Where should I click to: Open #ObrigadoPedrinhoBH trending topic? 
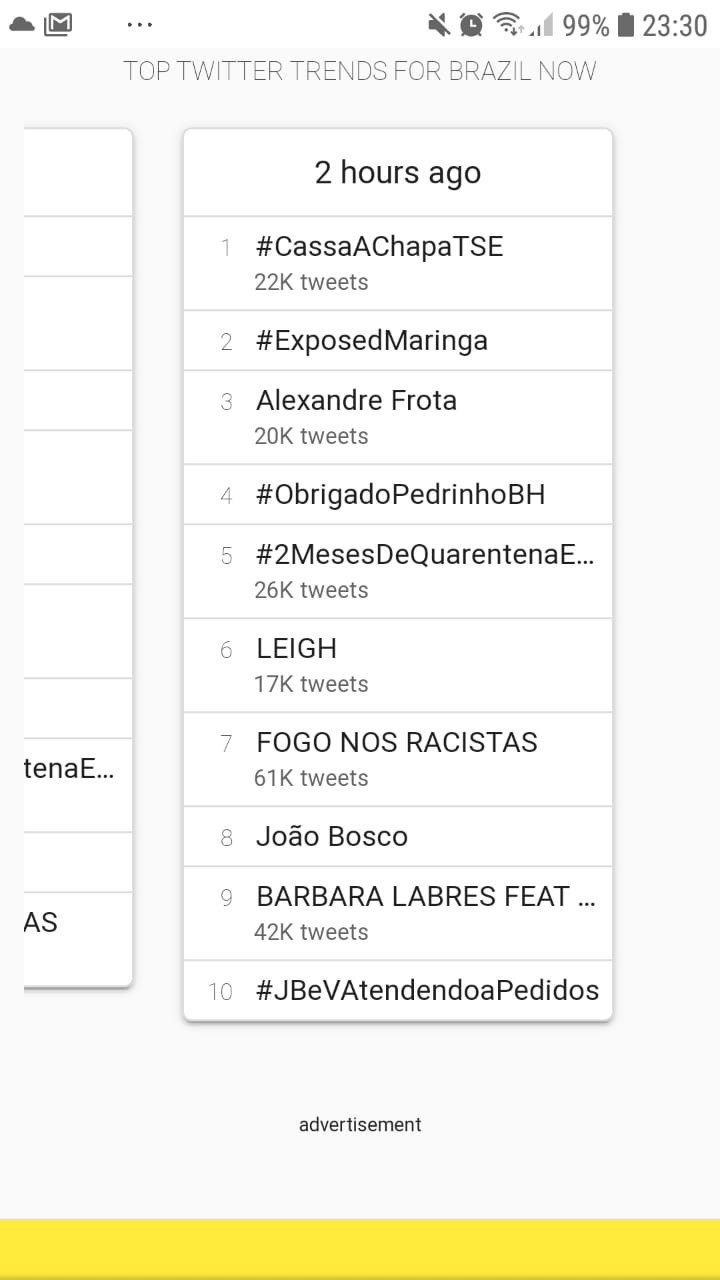(398, 495)
